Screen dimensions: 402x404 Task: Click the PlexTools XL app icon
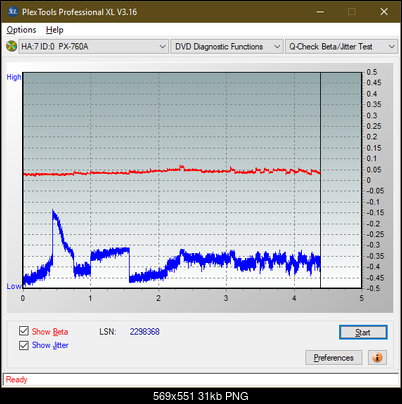click(x=12, y=12)
